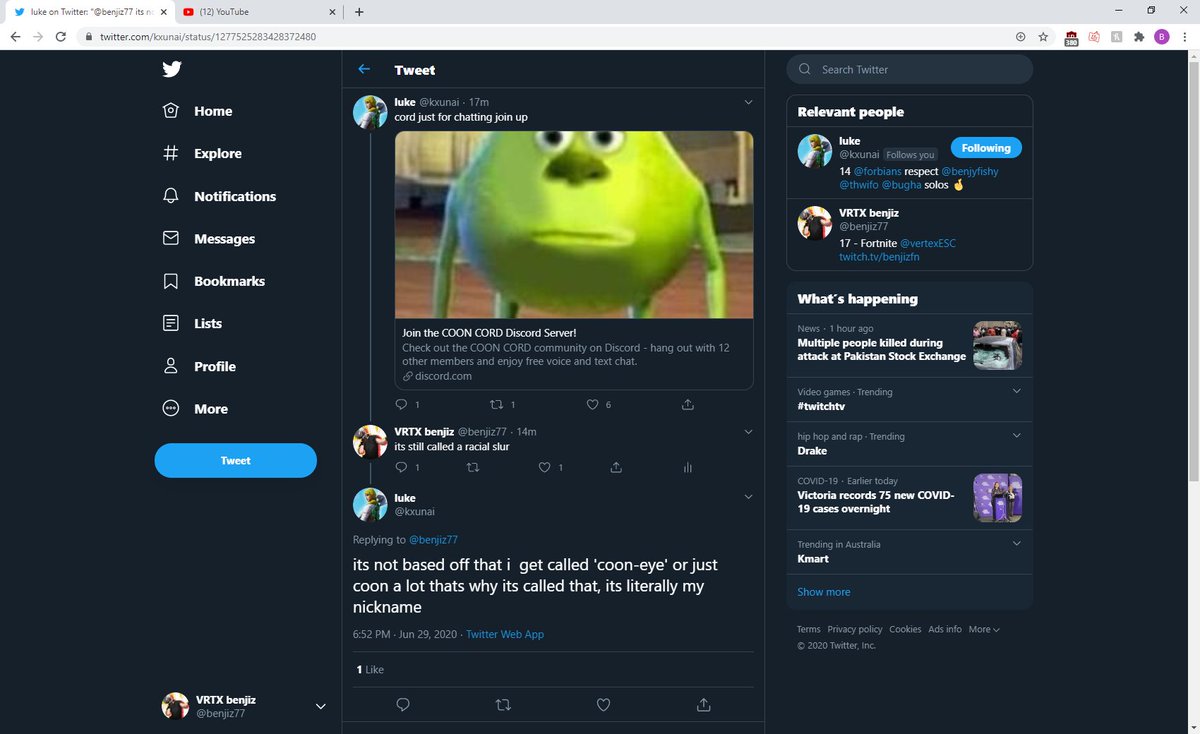
Task: Go back using the Tweet header arrow
Action: [x=364, y=69]
